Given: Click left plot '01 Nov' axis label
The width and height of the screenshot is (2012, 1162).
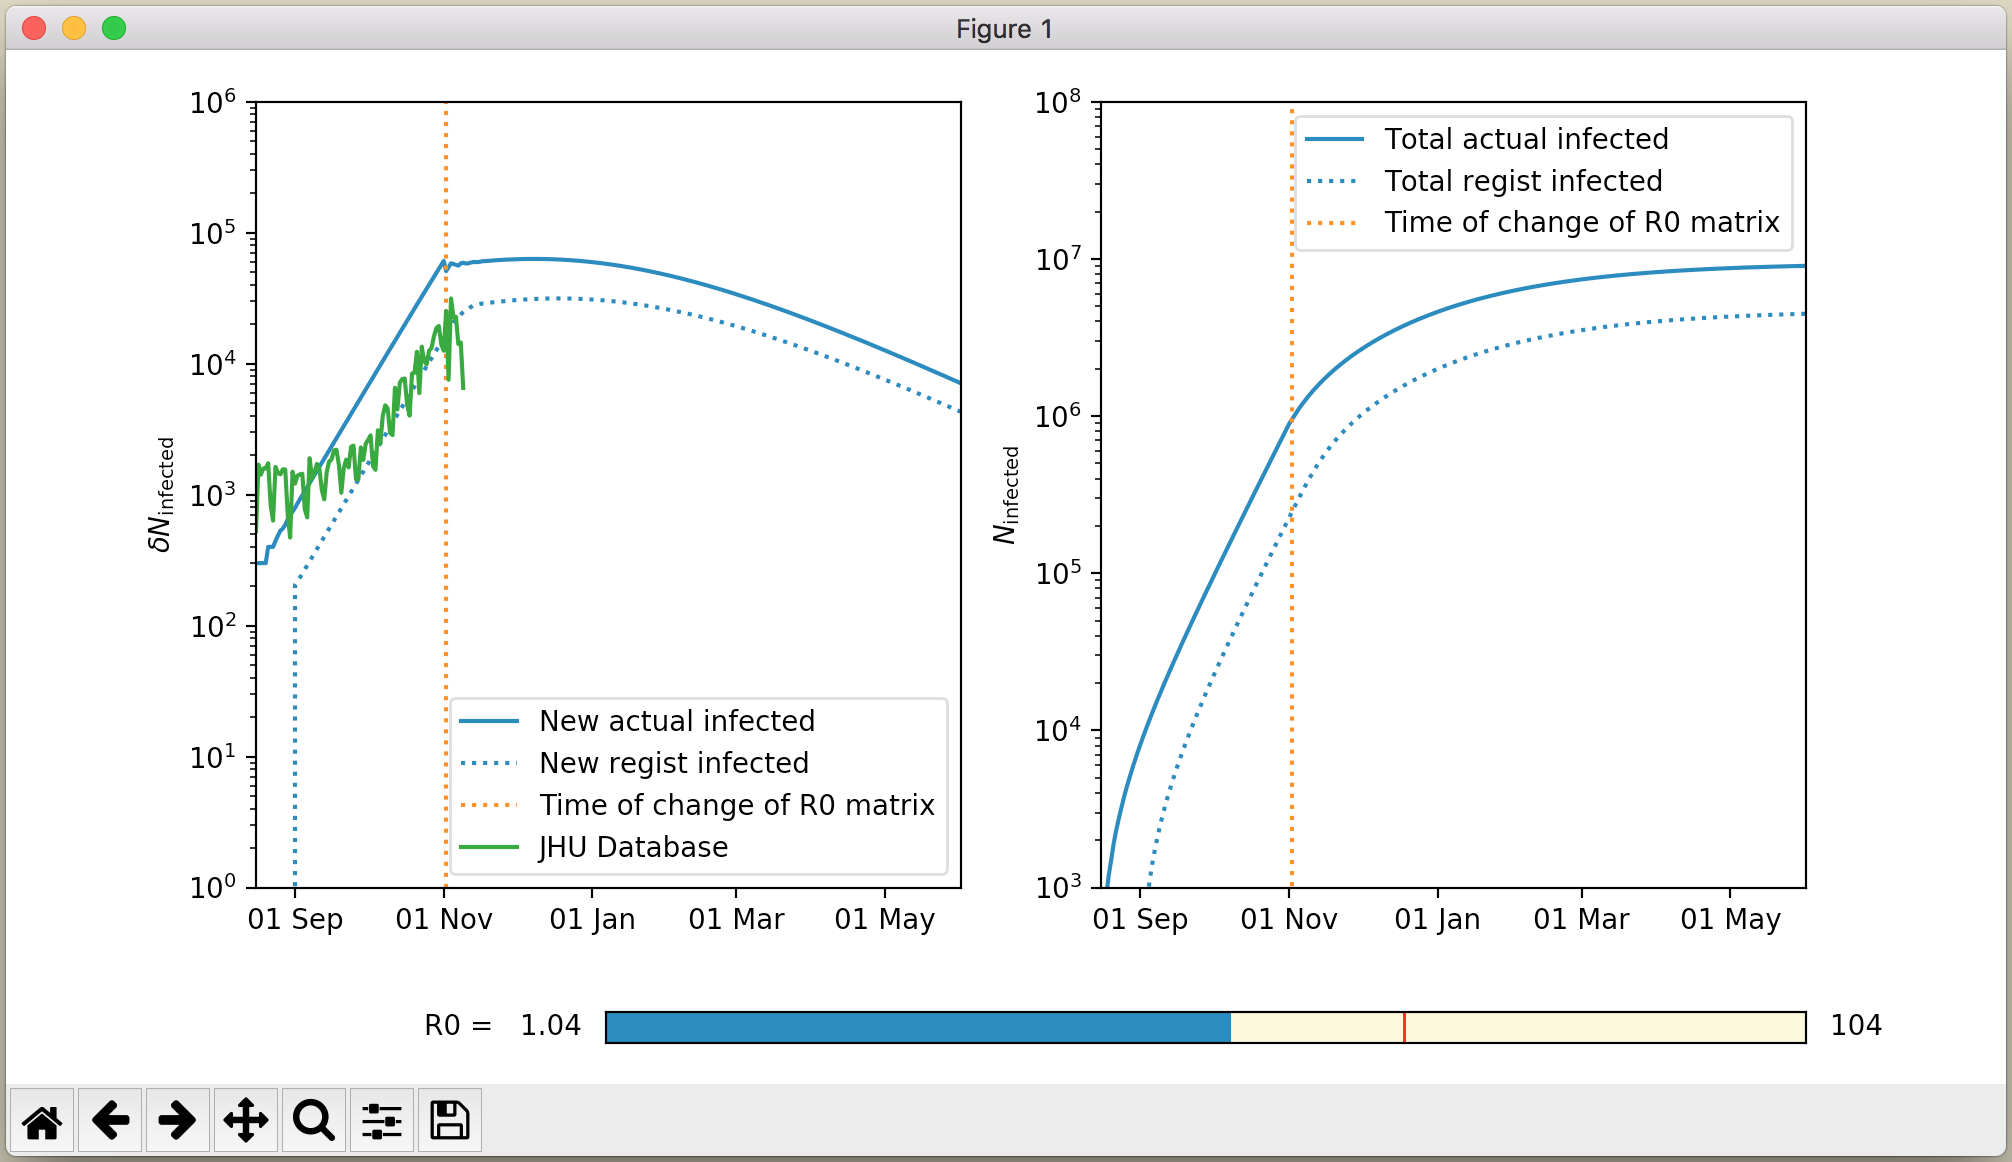Looking at the screenshot, I should coord(444,919).
